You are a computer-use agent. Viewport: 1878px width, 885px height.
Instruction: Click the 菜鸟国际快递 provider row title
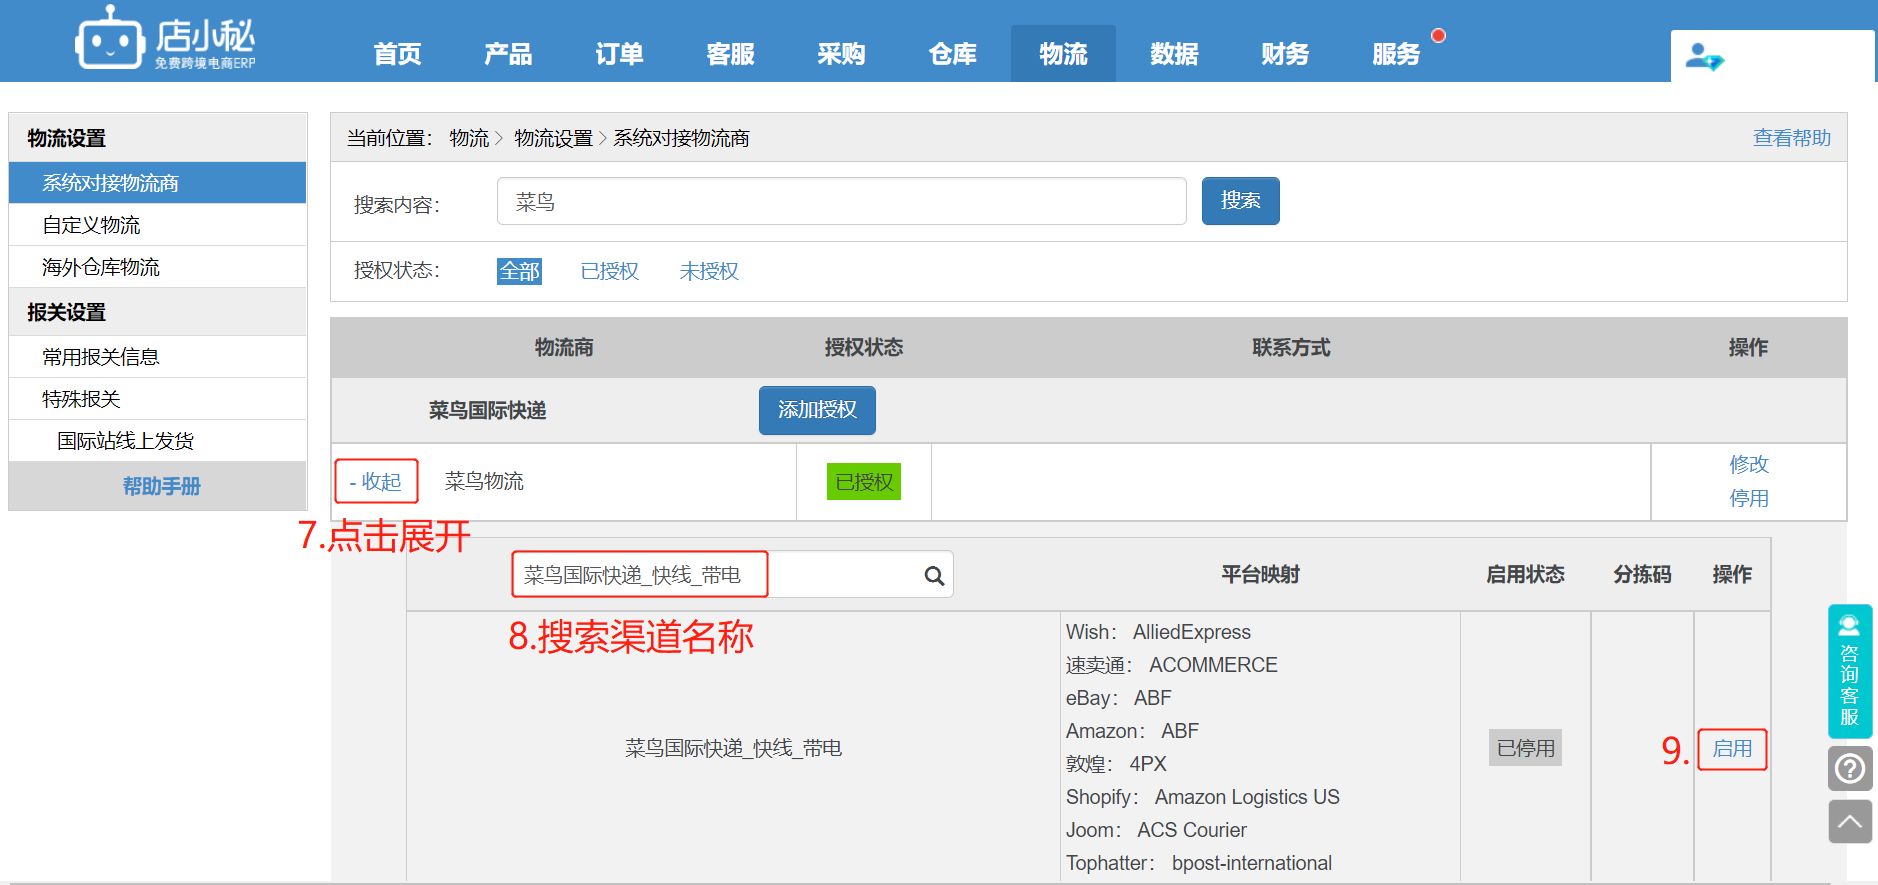click(x=487, y=411)
